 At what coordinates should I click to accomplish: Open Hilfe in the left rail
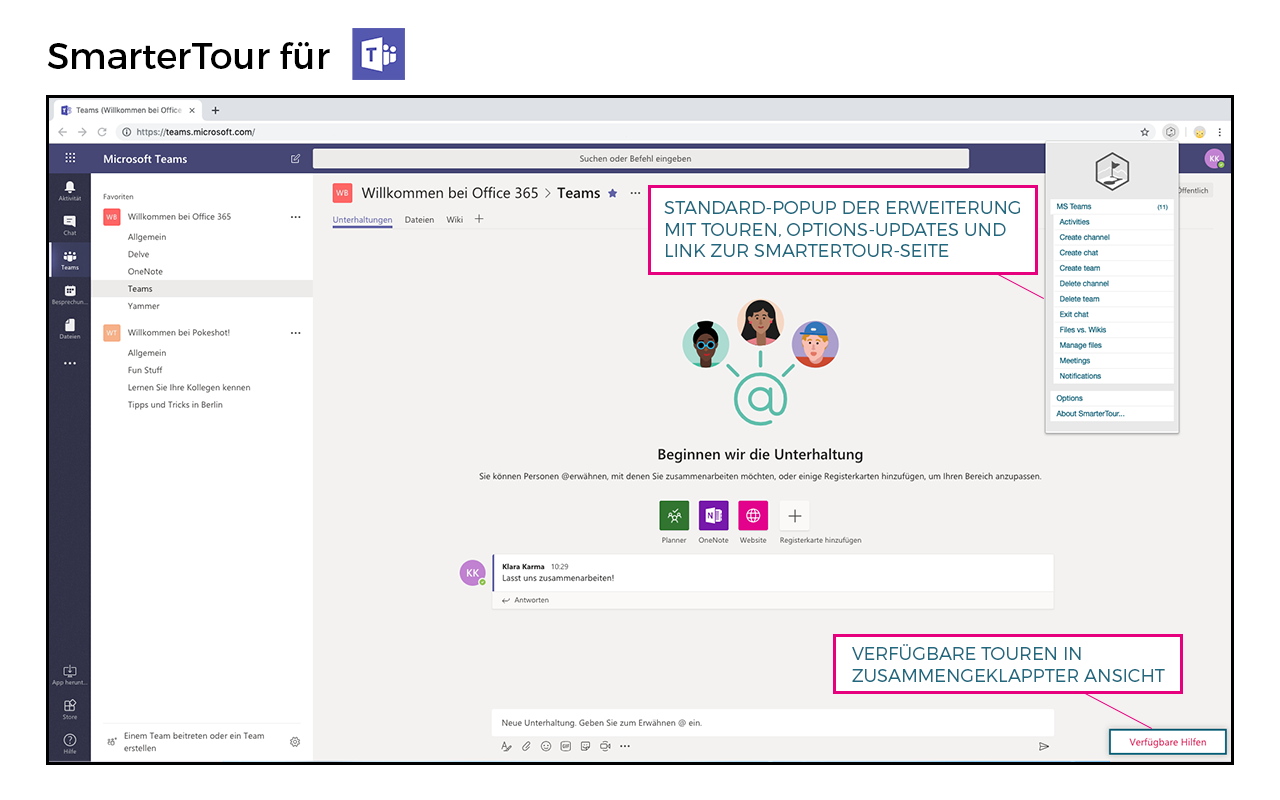point(69,744)
